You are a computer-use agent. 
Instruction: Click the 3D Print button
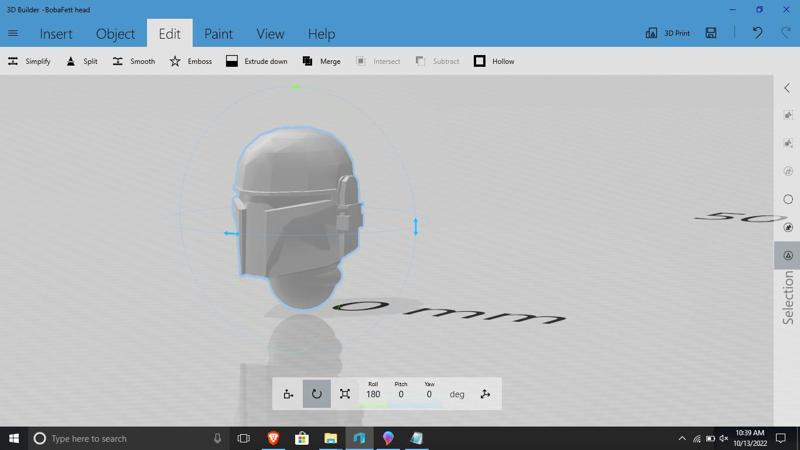pos(667,33)
